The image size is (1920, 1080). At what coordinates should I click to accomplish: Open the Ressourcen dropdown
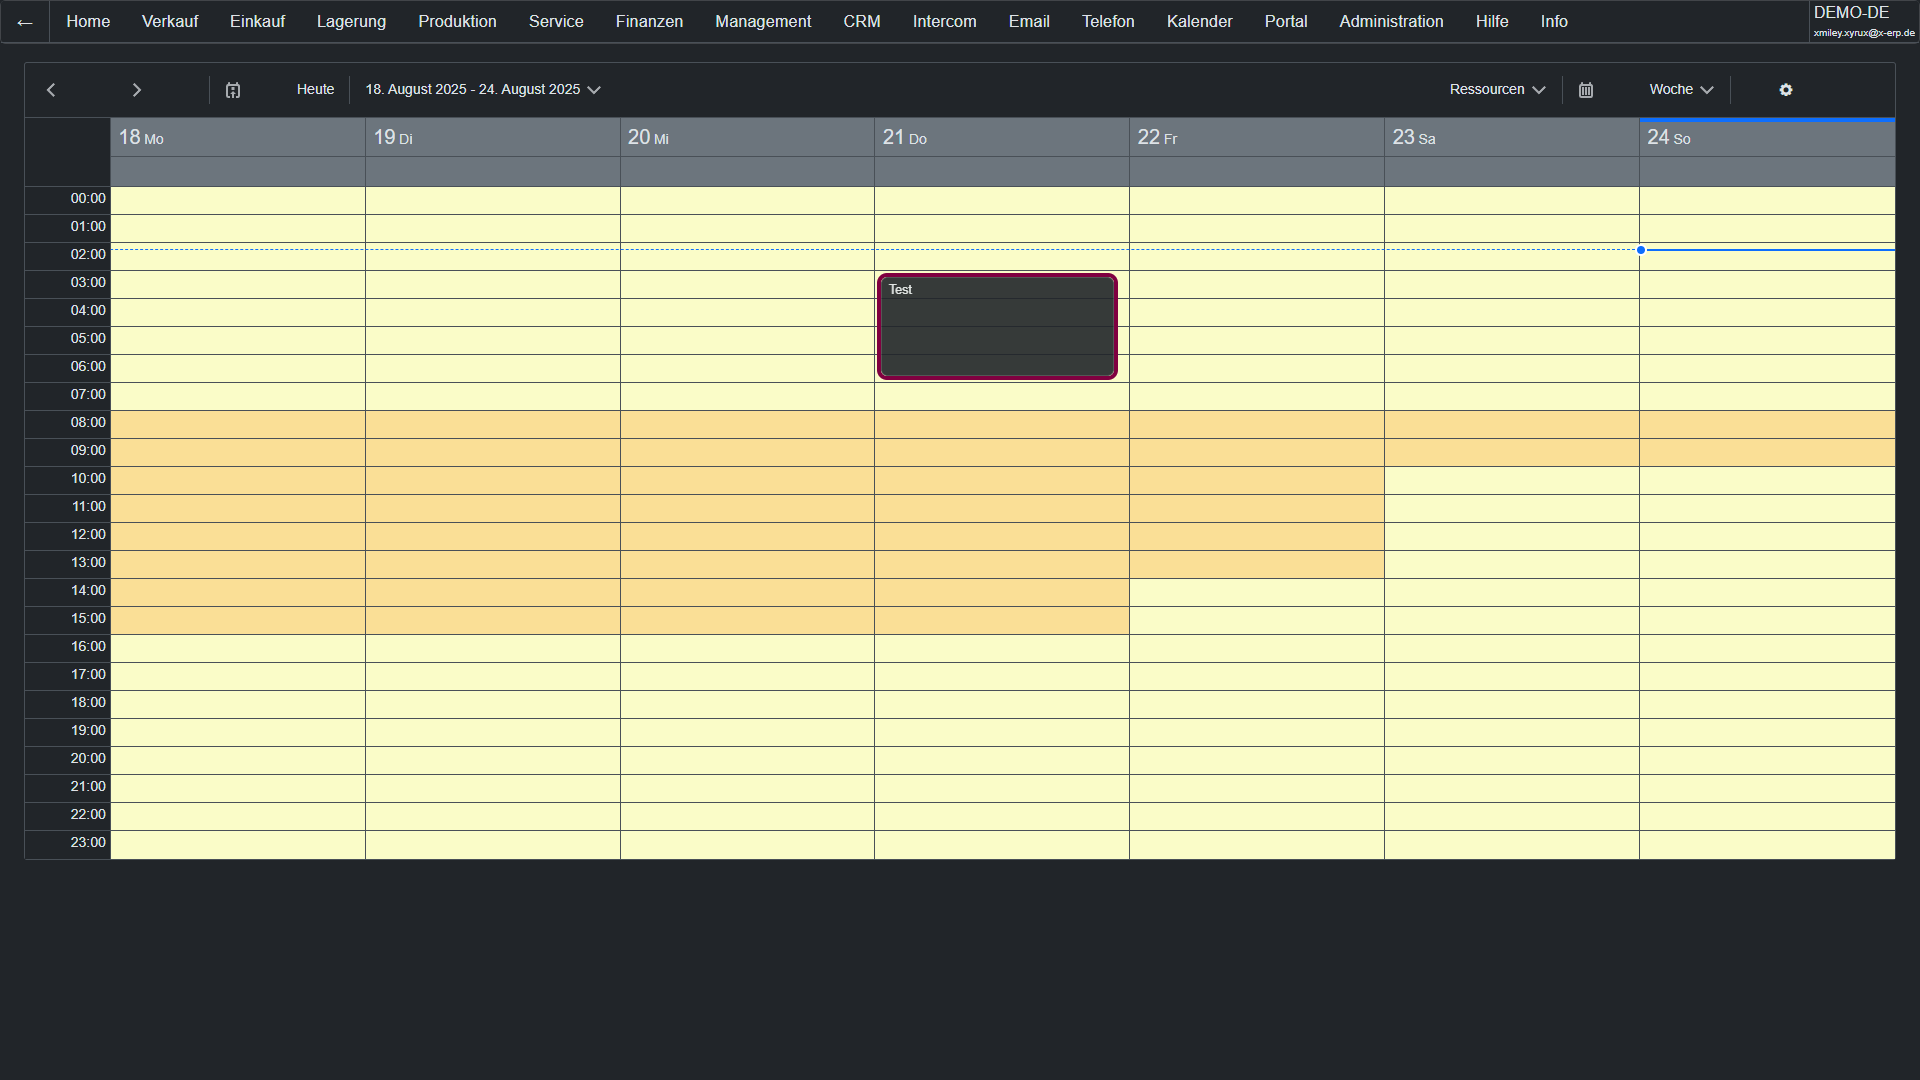click(1497, 90)
